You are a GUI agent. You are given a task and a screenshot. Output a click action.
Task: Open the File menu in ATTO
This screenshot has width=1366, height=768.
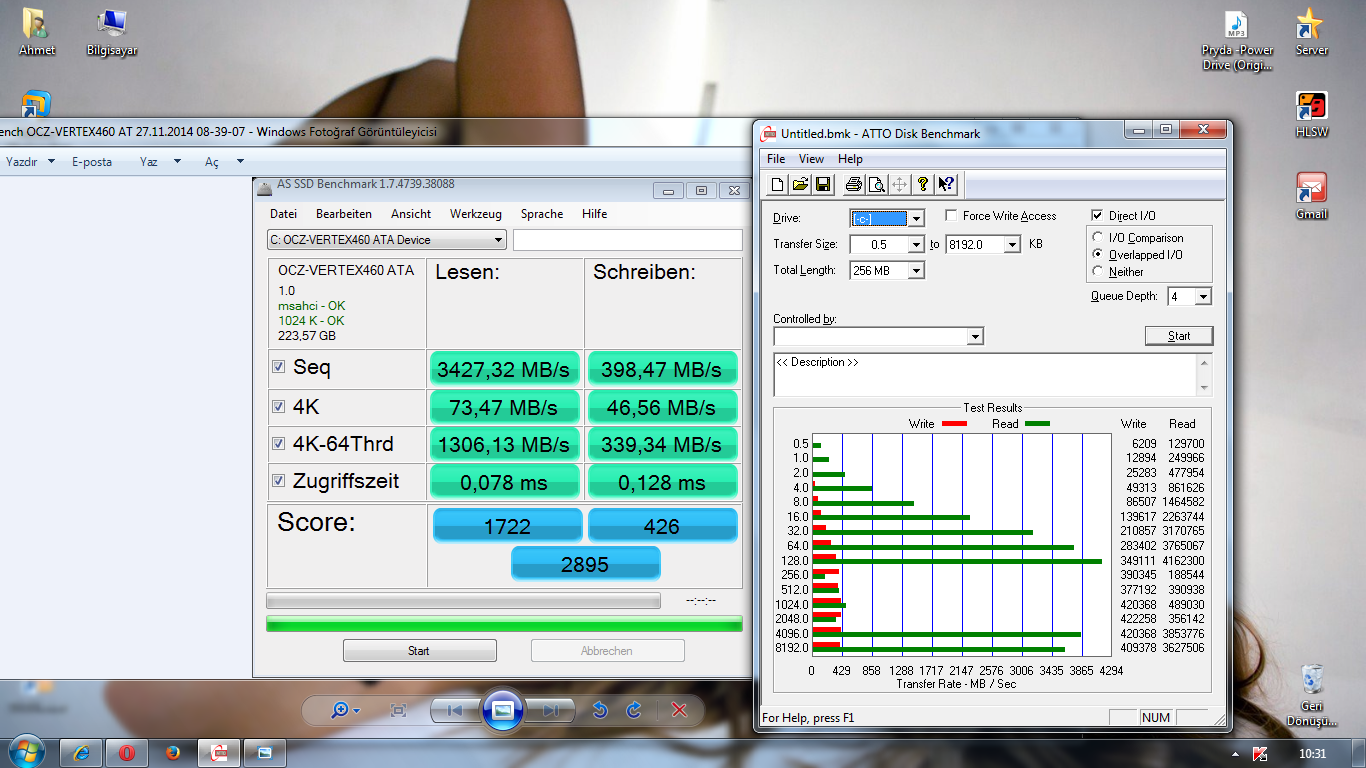pos(776,159)
